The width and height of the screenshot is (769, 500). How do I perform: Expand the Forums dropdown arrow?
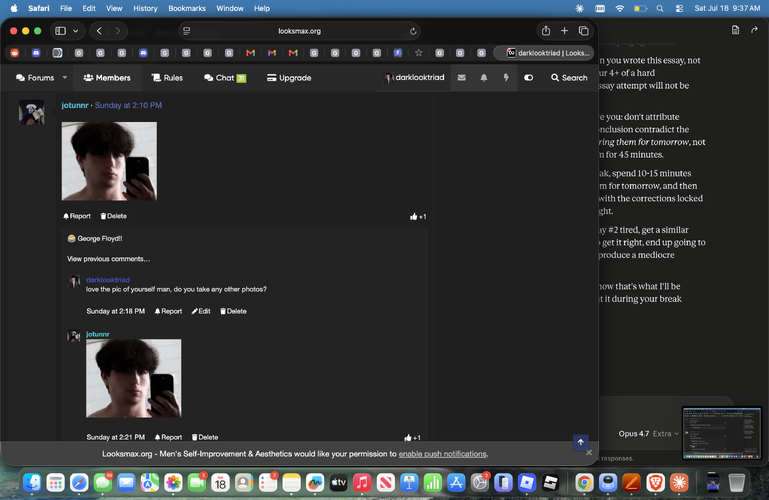(65, 77)
